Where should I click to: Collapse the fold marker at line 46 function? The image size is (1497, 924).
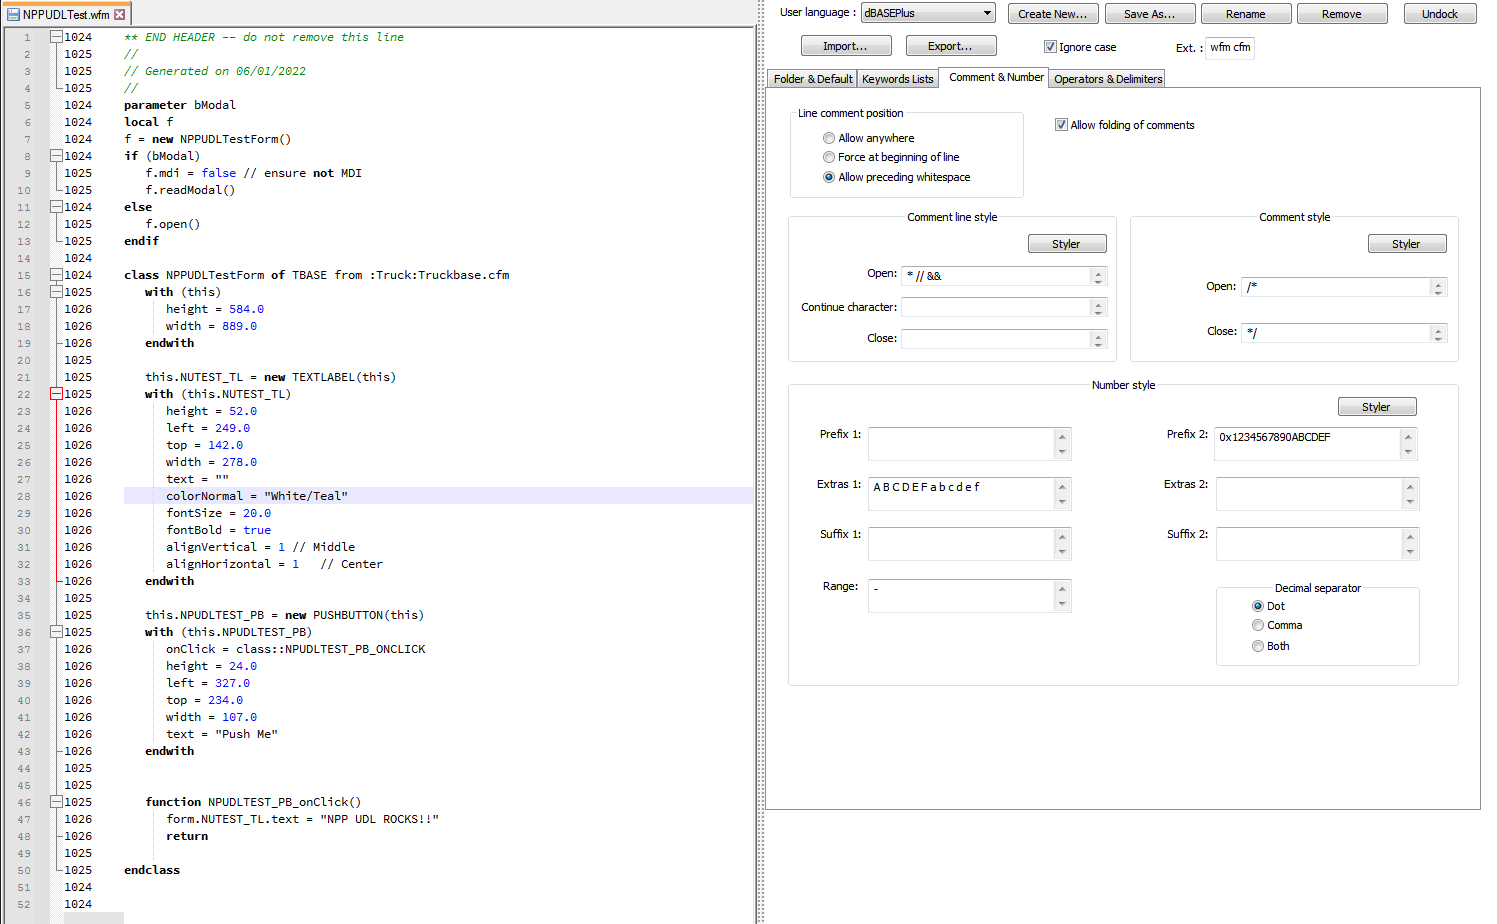57,802
